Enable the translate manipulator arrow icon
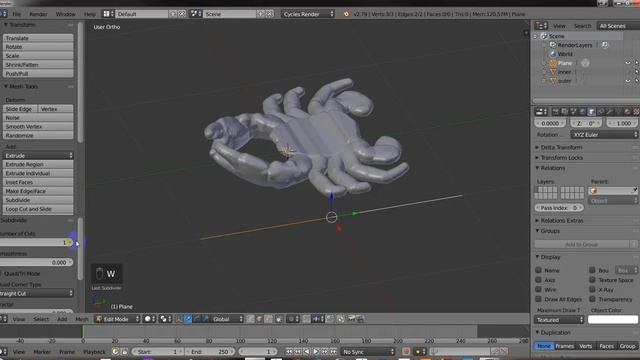 (x=188, y=319)
